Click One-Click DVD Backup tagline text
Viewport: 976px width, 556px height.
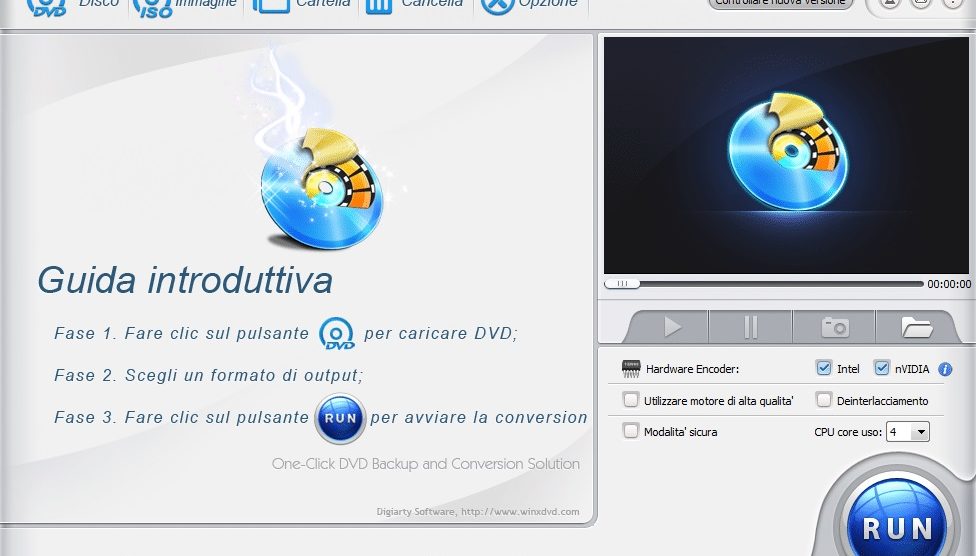click(x=426, y=464)
